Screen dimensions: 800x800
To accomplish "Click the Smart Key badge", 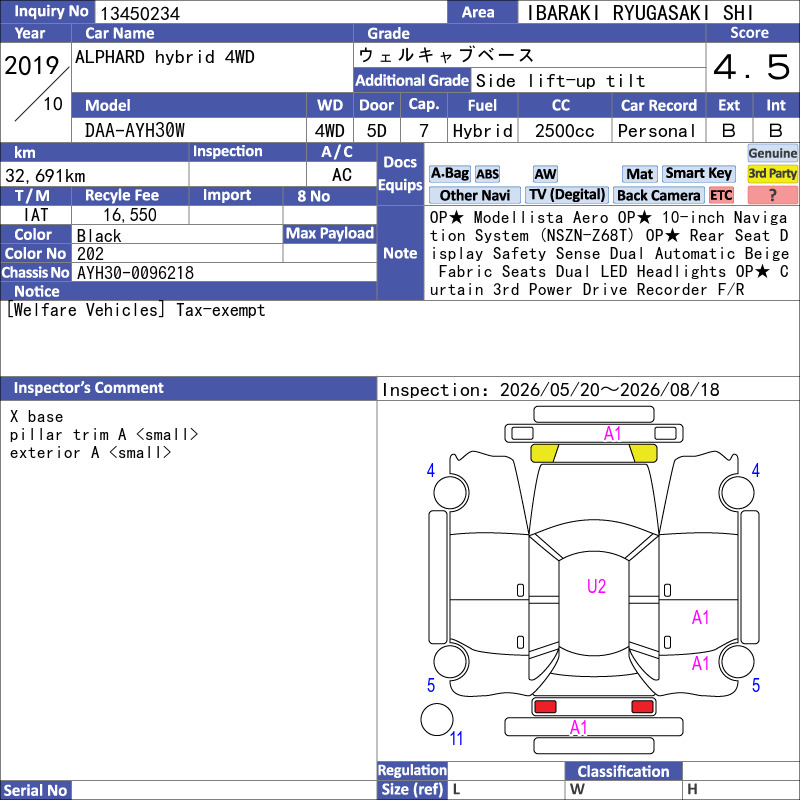I will tap(698, 174).
